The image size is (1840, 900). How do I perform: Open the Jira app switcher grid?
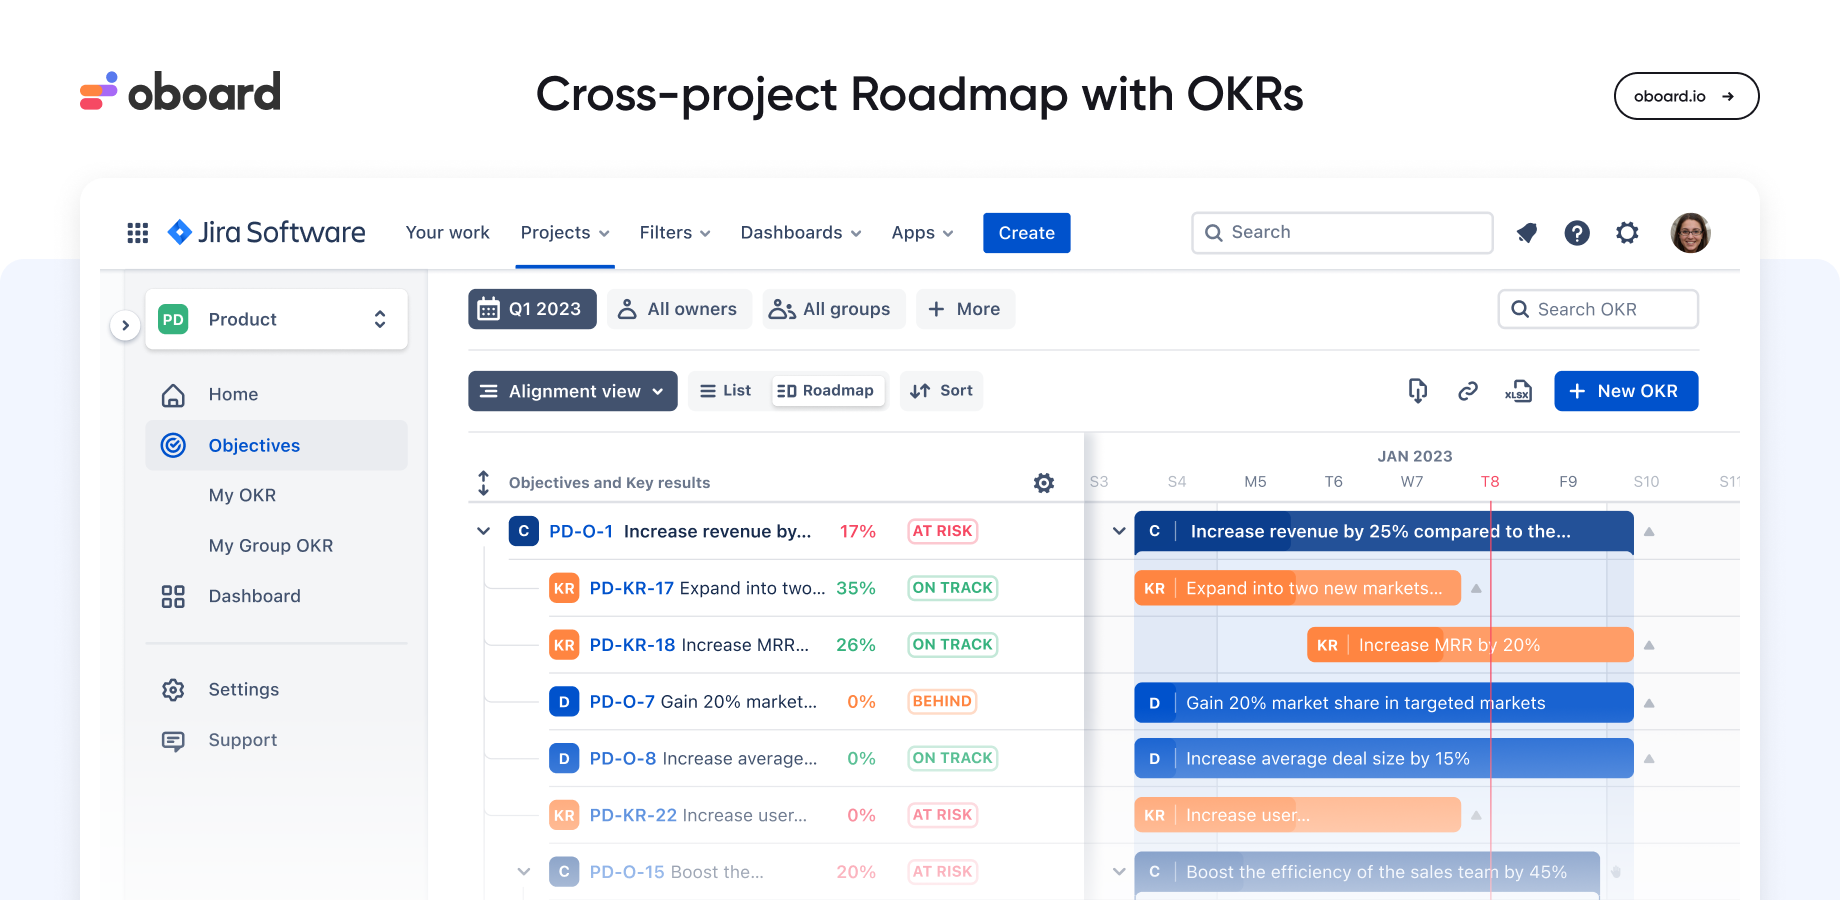138,233
